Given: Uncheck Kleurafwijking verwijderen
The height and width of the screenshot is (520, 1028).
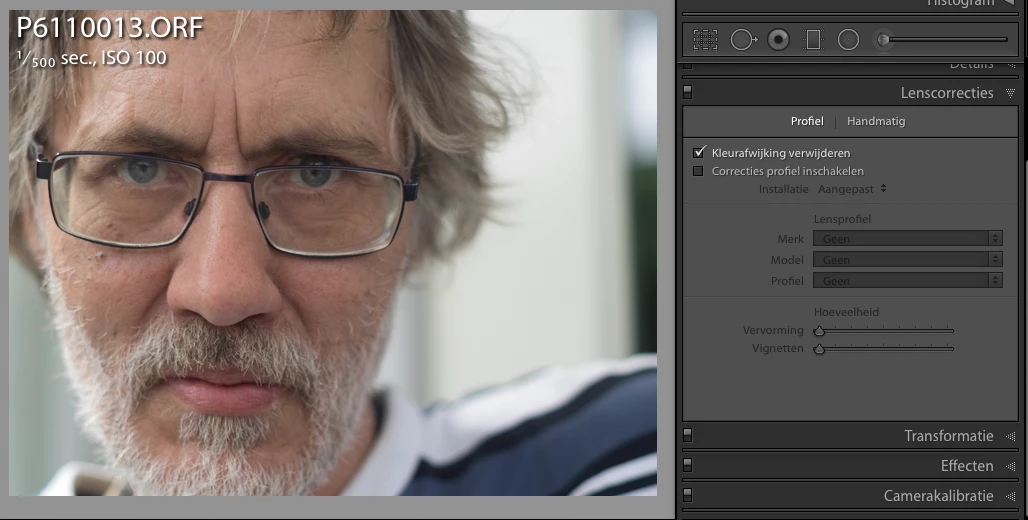Looking at the screenshot, I should coord(698,153).
